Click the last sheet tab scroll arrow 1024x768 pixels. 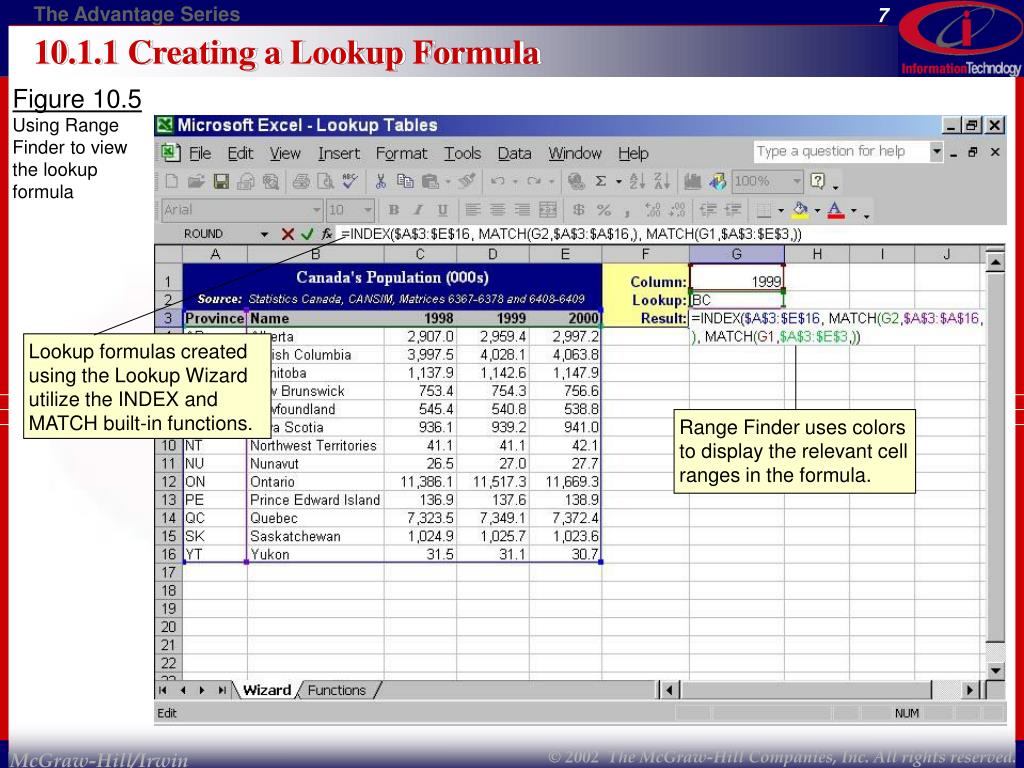222,690
